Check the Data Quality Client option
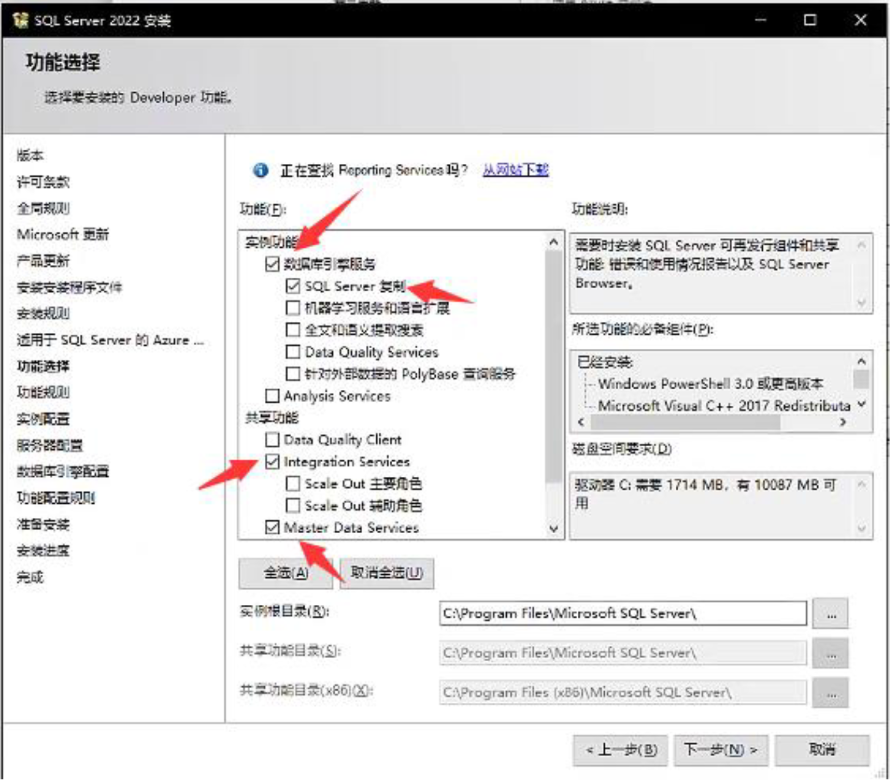The width and height of the screenshot is (893, 782). click(272, 440)
